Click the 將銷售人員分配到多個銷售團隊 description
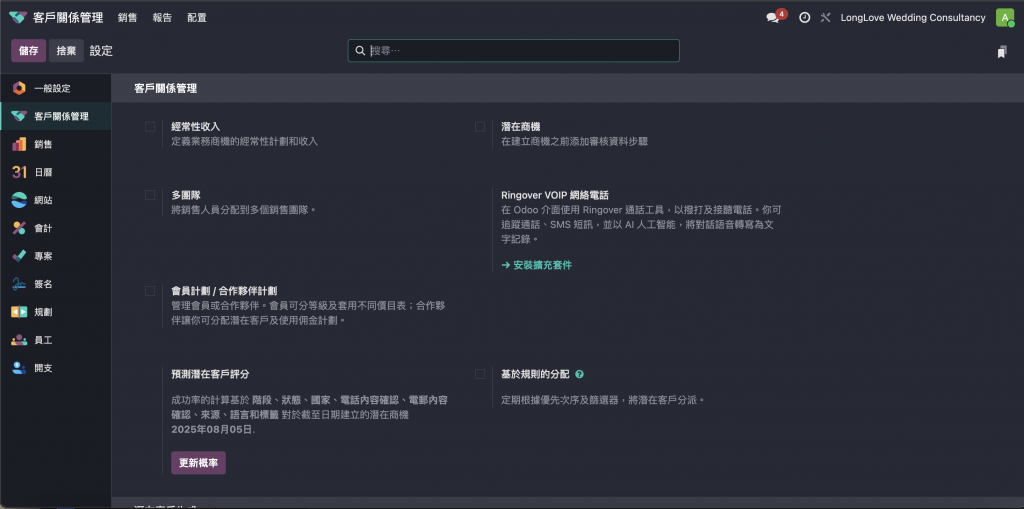The width and height of the screenshot is (1024, 509). click(244, 210)
